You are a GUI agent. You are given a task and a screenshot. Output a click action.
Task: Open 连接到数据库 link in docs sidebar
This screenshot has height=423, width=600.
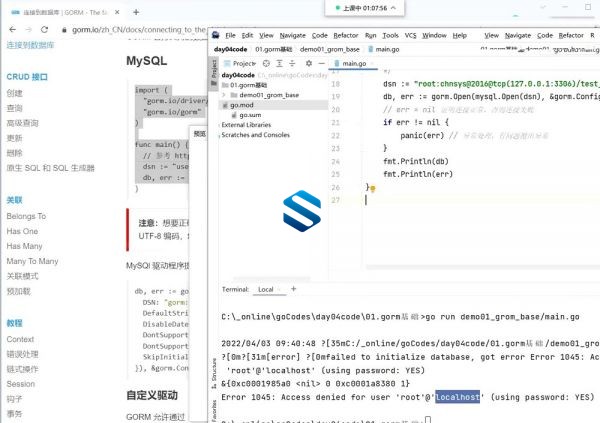[x=30, y=45]
